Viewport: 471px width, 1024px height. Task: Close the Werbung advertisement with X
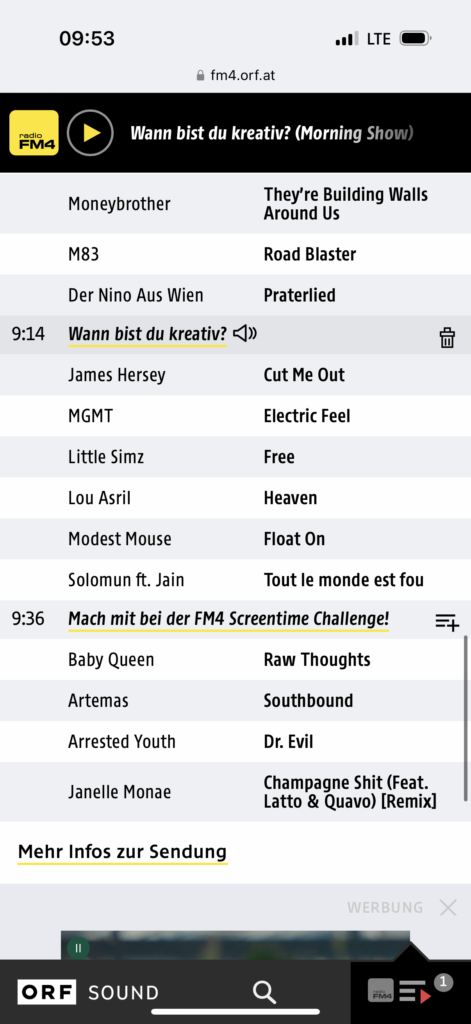pyautogui.click(x=447, y=907)
